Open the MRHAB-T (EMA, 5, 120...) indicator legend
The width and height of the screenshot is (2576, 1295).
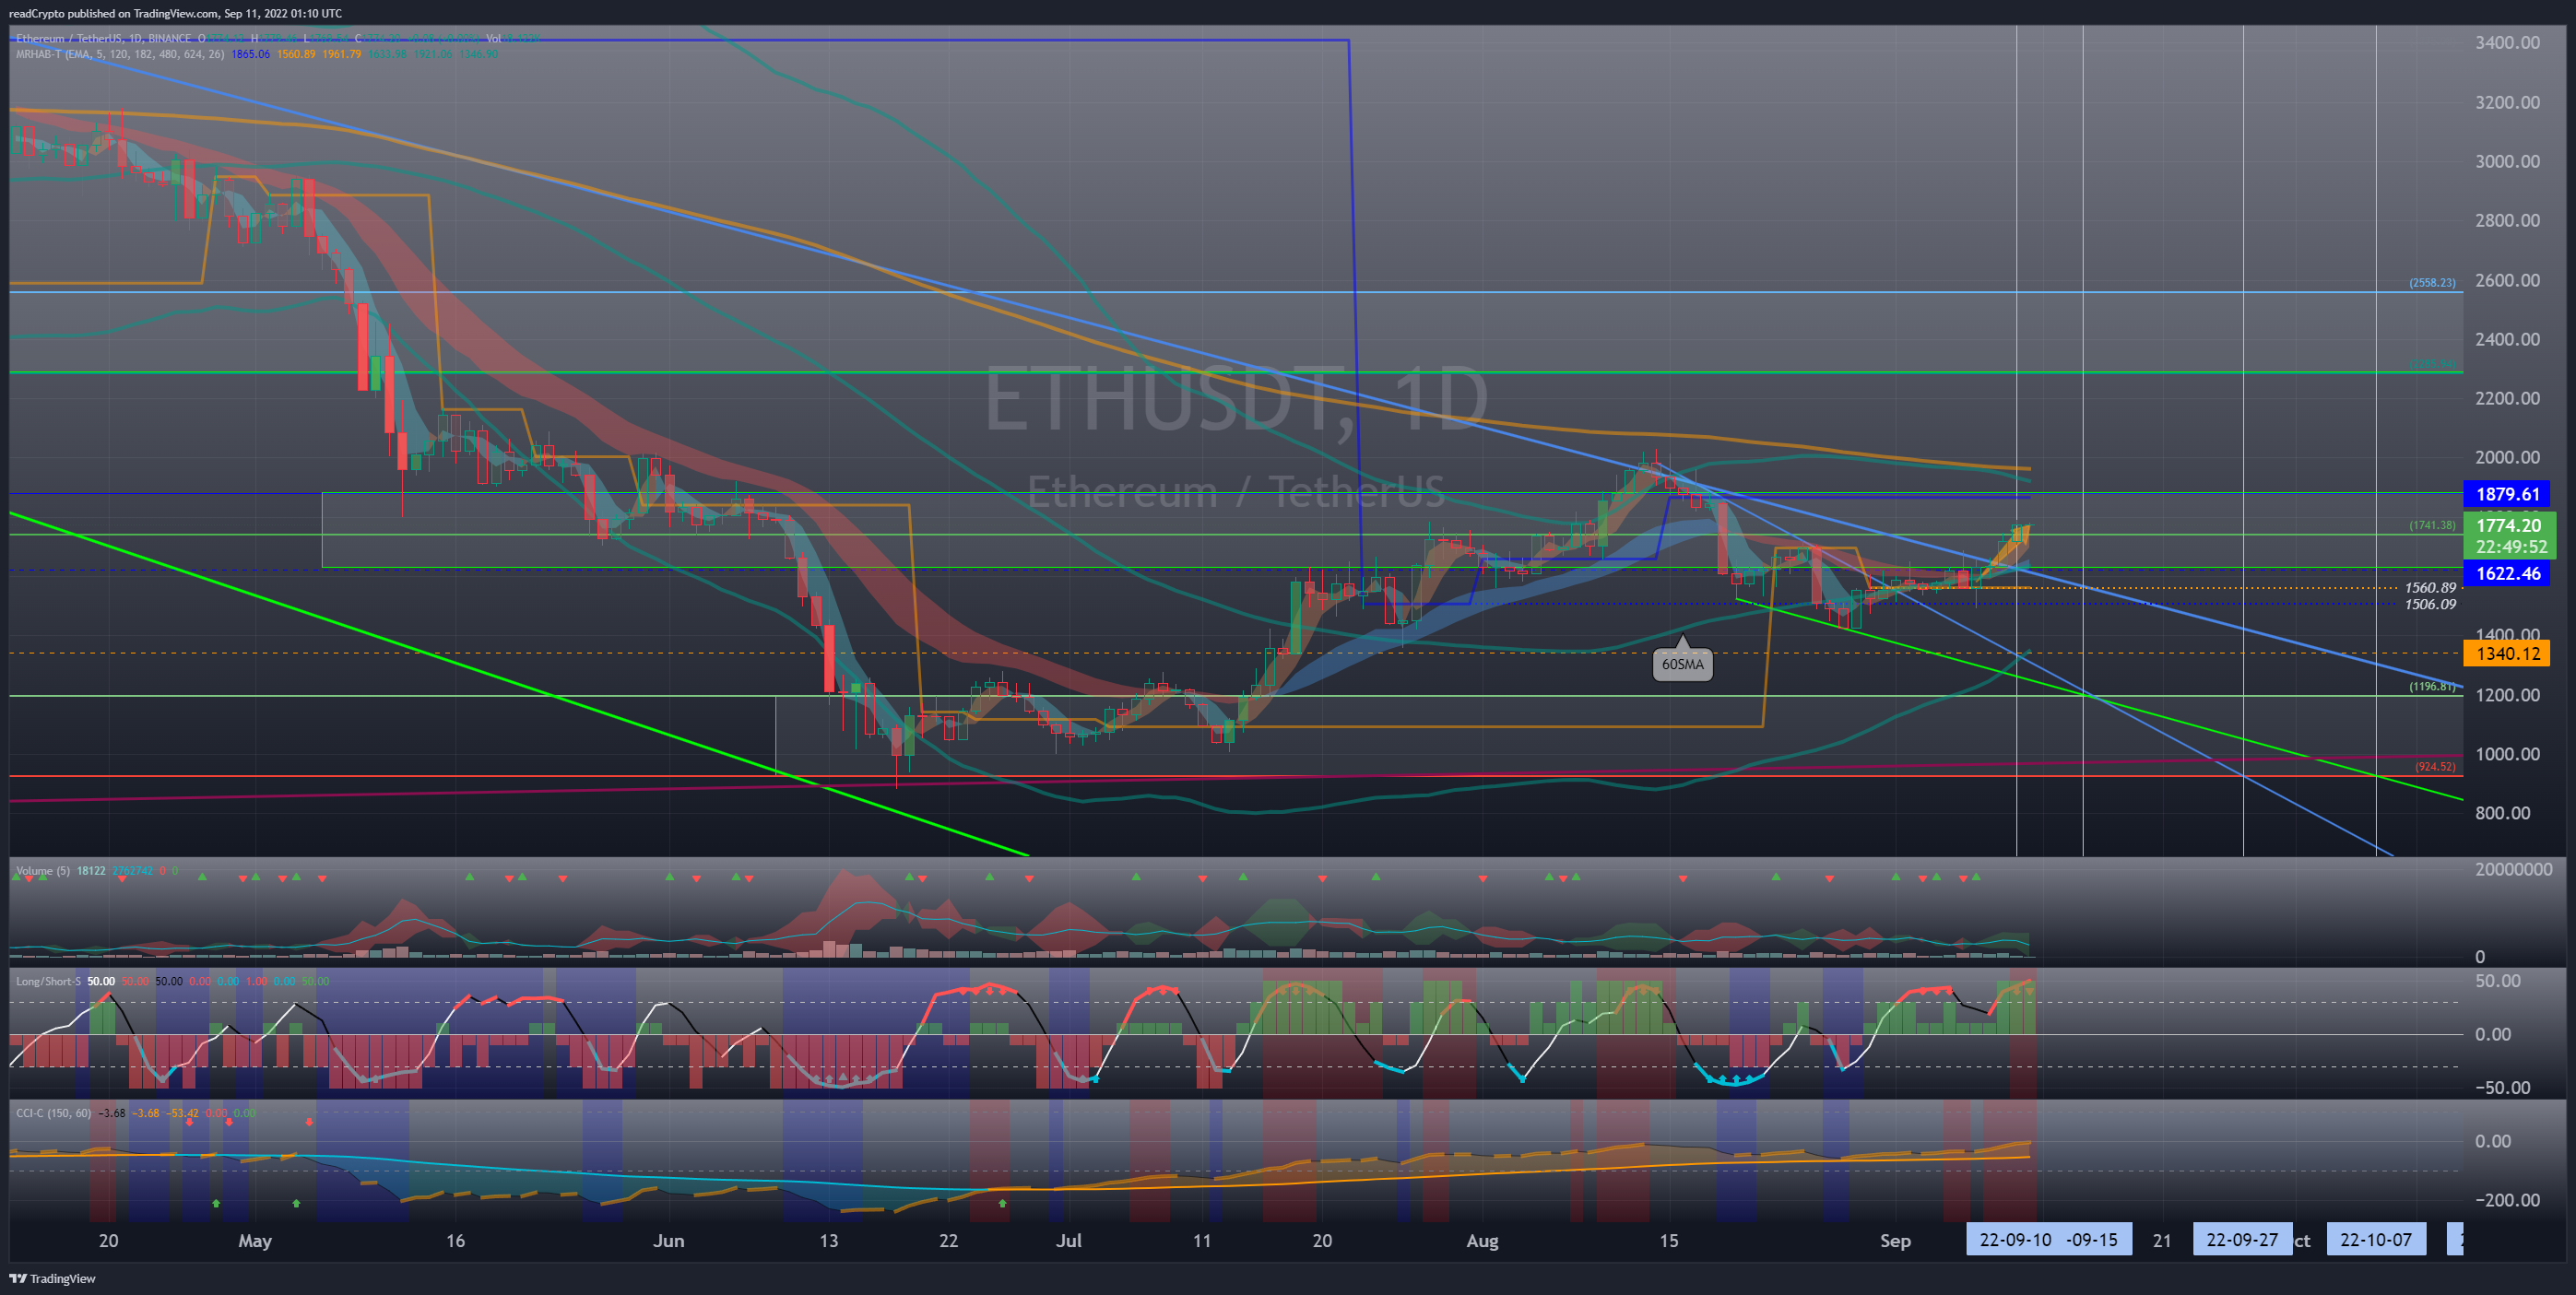click(x=120, y=54)
